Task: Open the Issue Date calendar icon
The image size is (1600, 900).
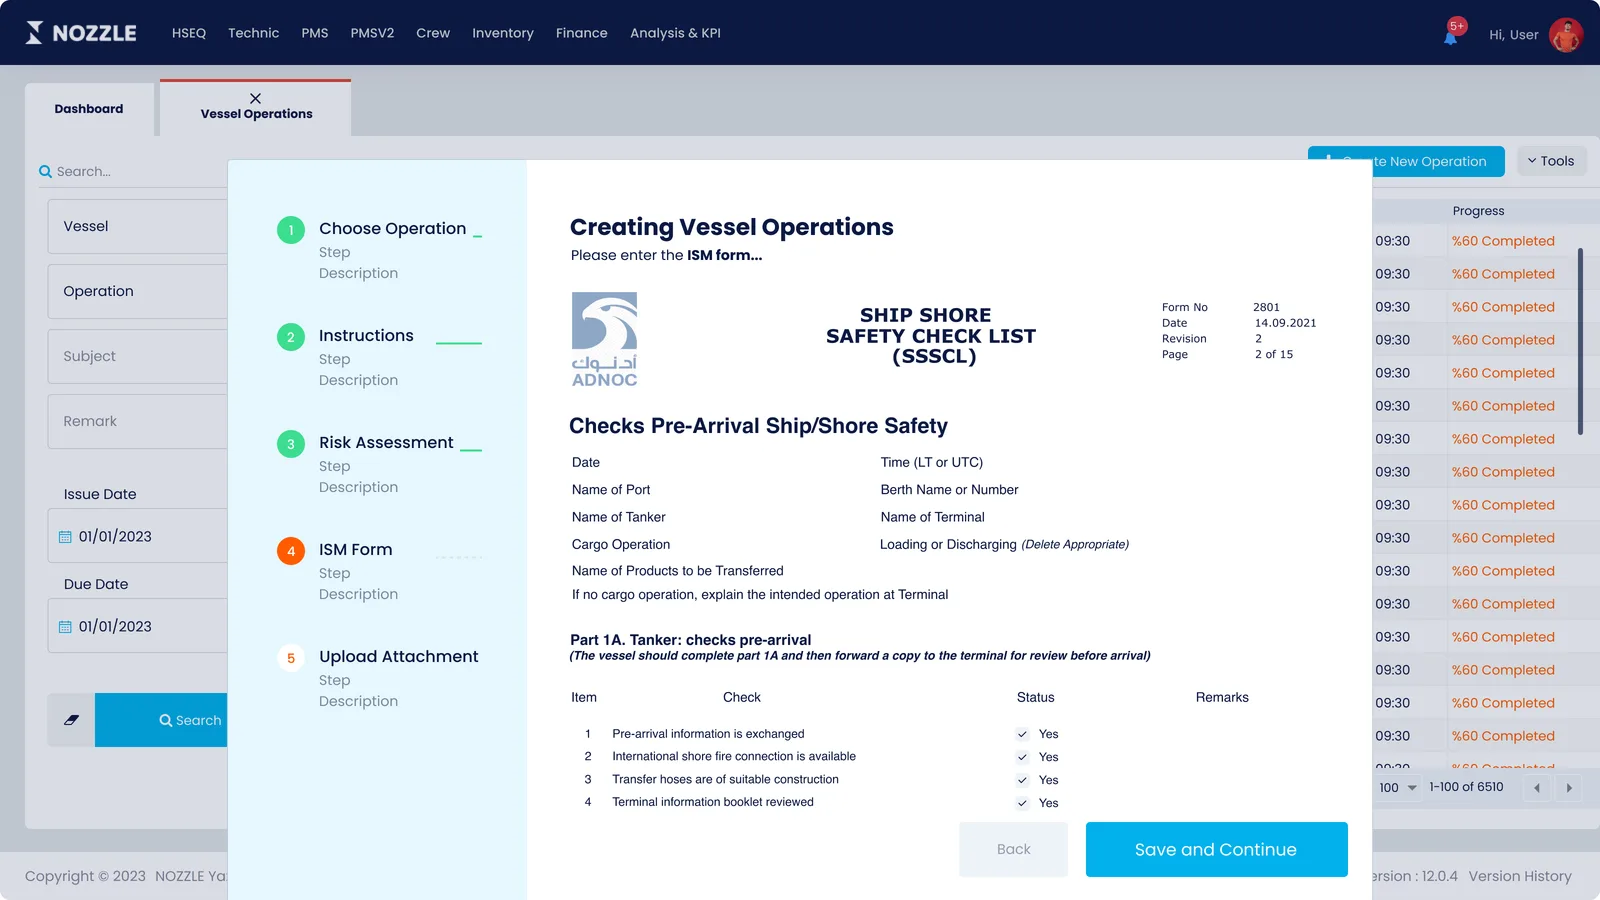Action: tap(65, 537)
